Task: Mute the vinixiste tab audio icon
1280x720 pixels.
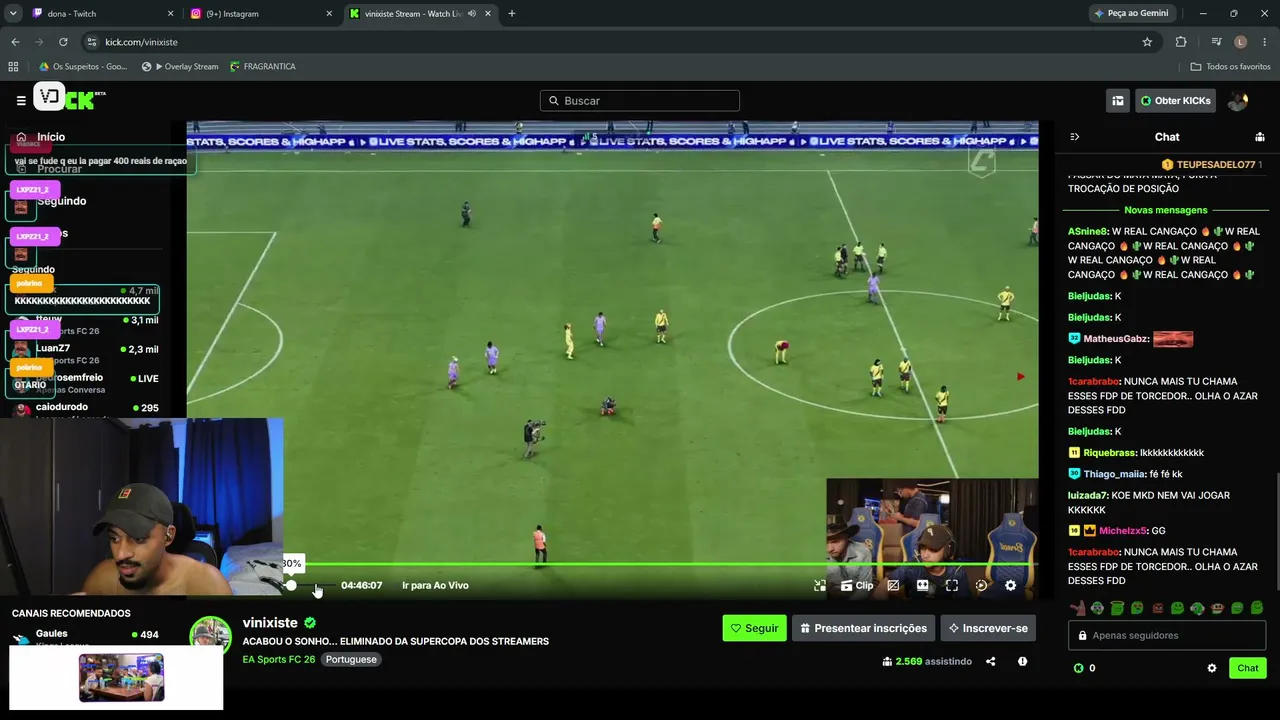Action: 472,14
